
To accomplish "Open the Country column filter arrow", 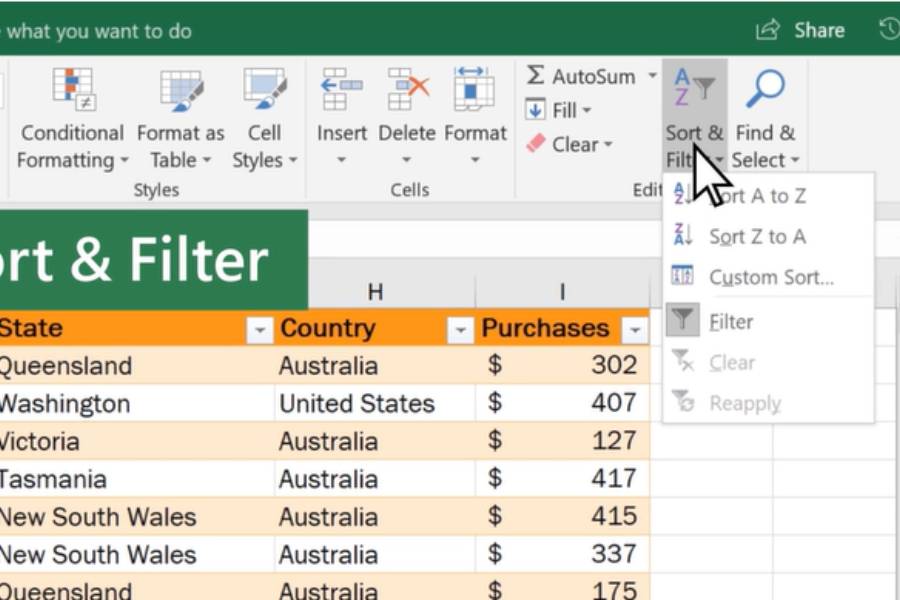I will click(460, 330).
